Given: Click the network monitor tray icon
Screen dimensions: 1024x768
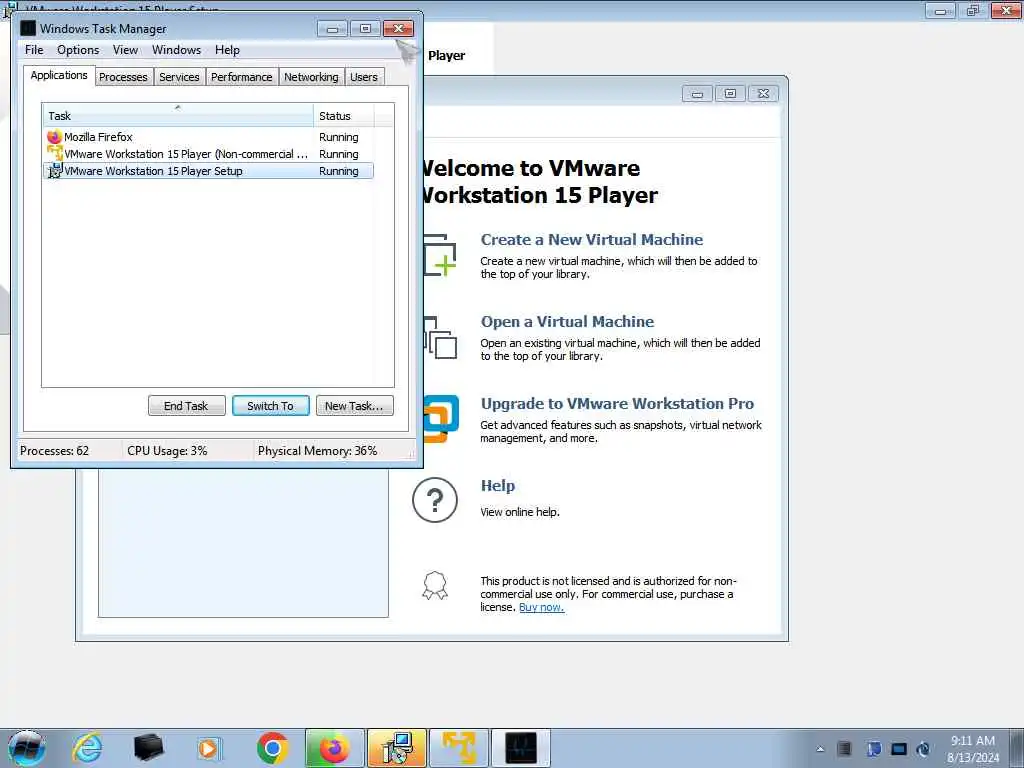Looking at the screenshot, I should tap(899, 749).
